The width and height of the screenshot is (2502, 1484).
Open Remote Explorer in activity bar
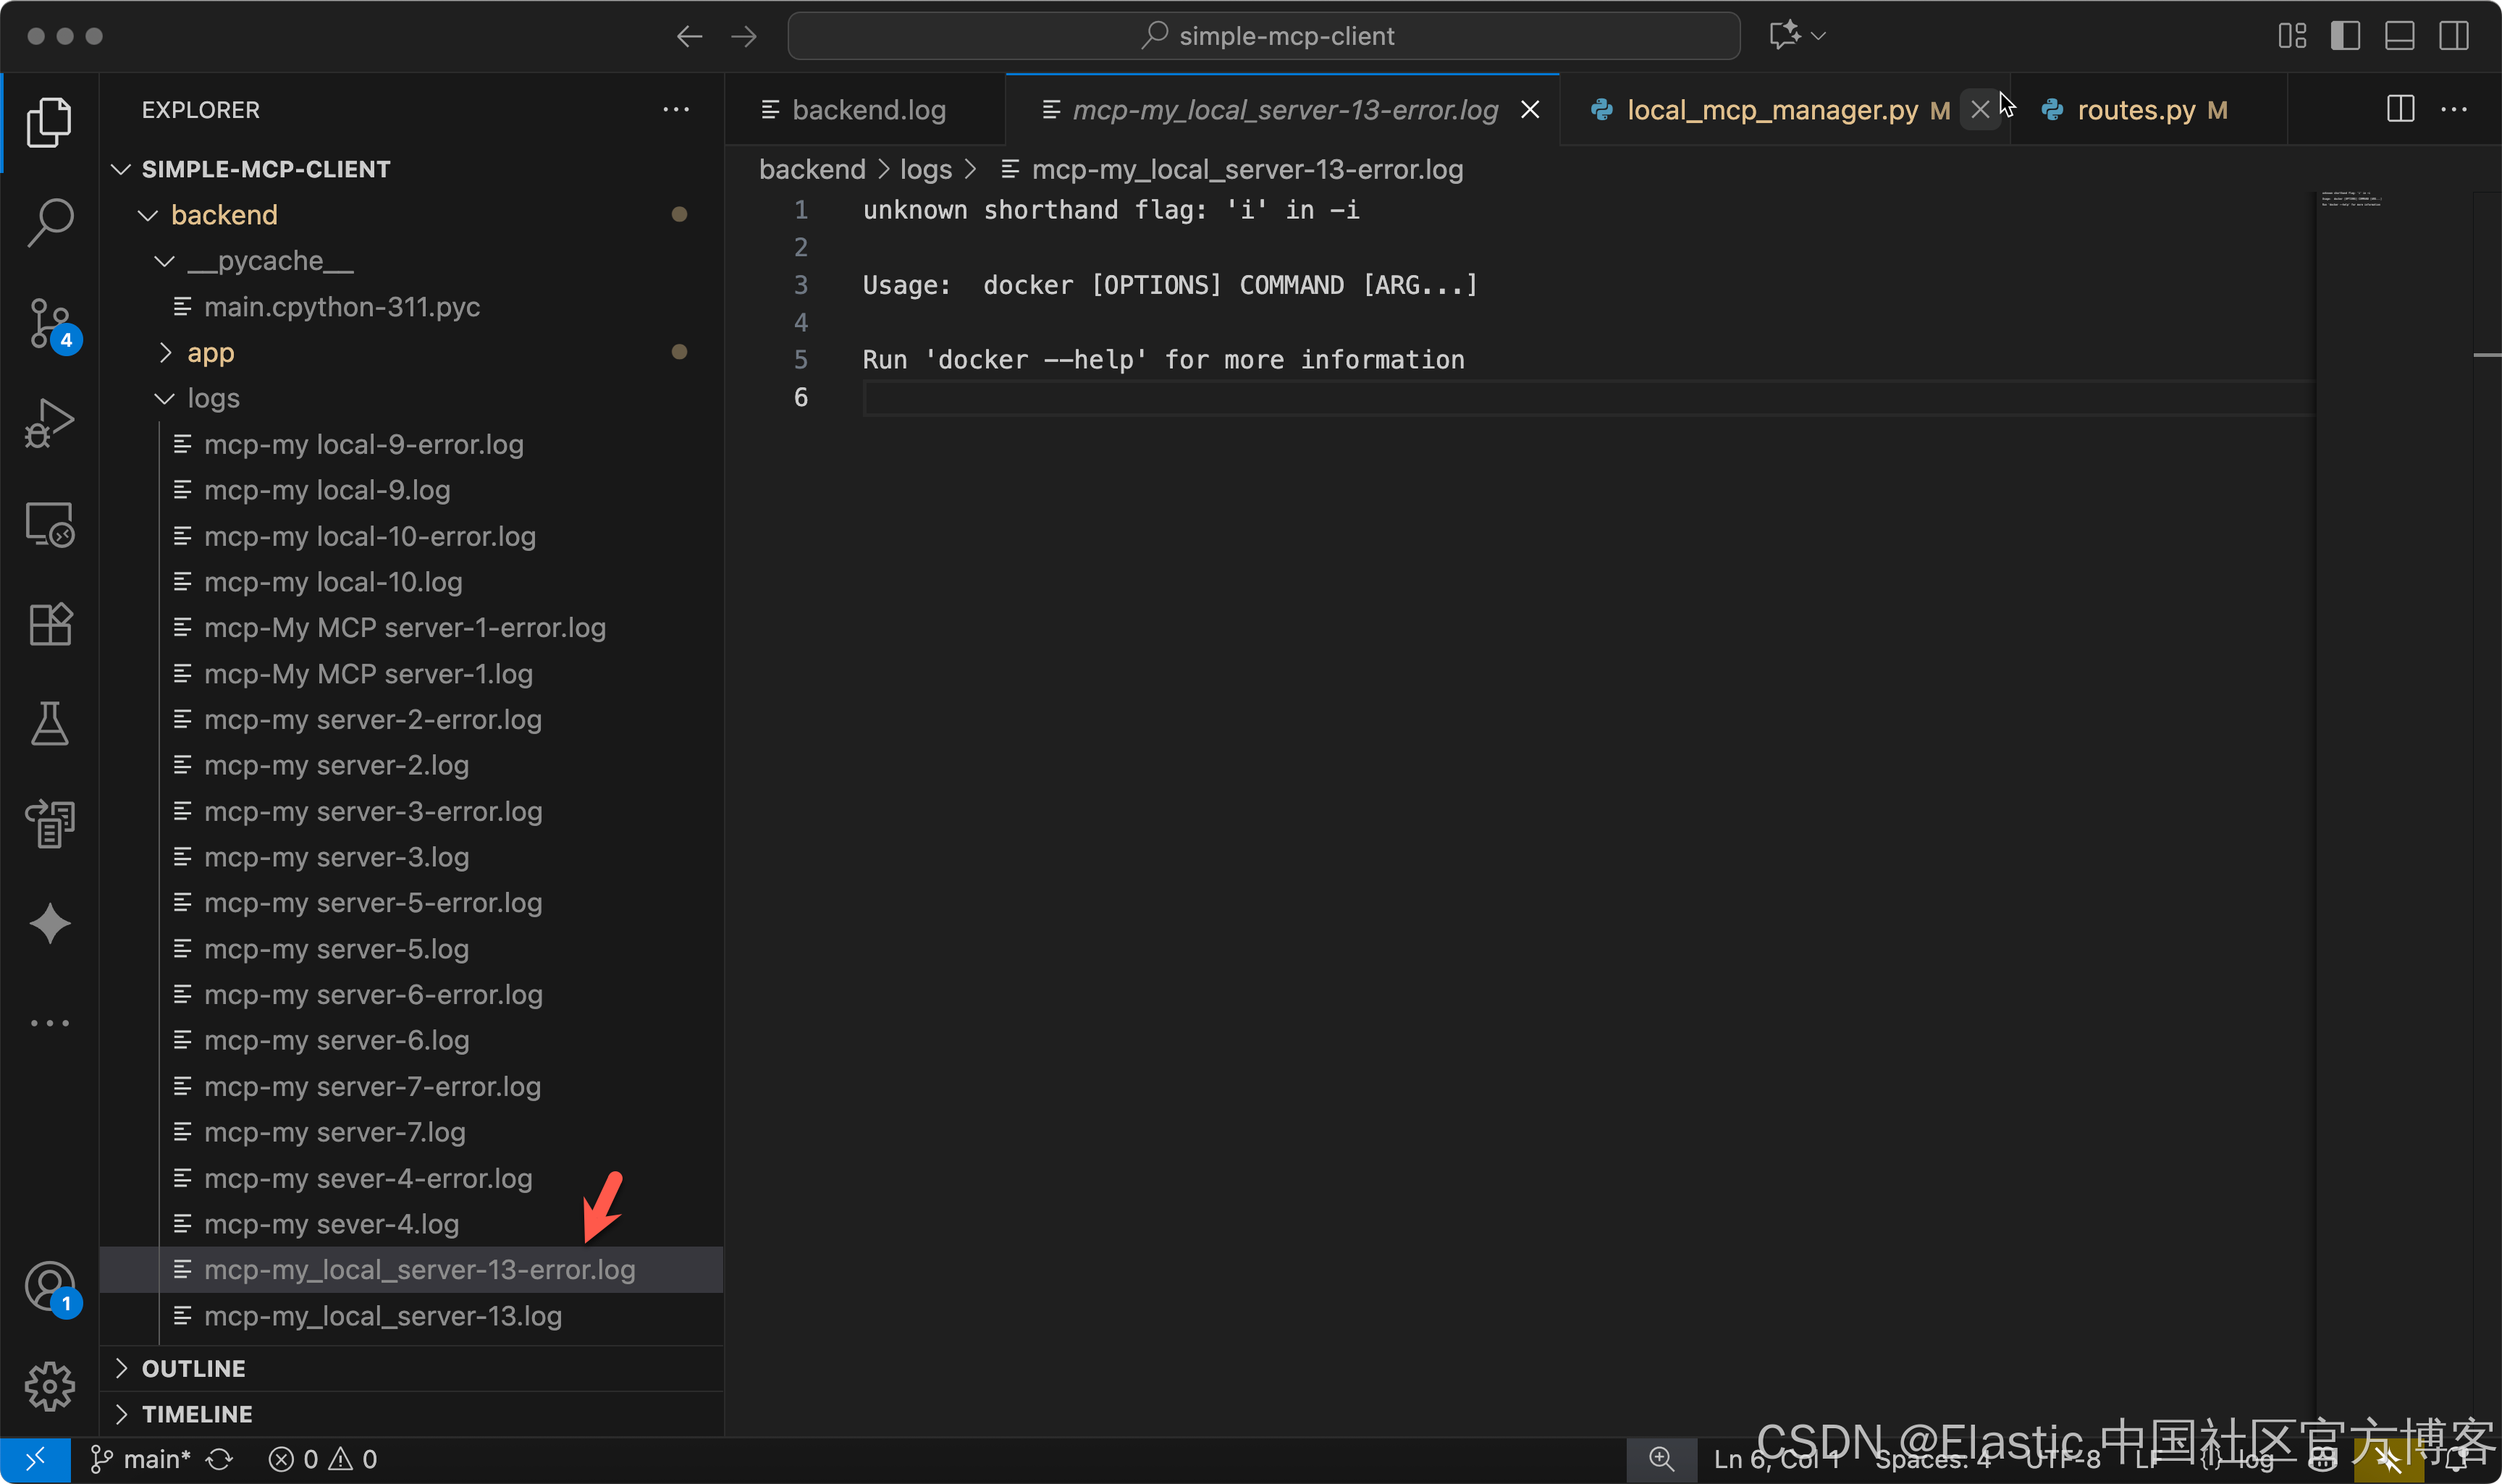49,524
